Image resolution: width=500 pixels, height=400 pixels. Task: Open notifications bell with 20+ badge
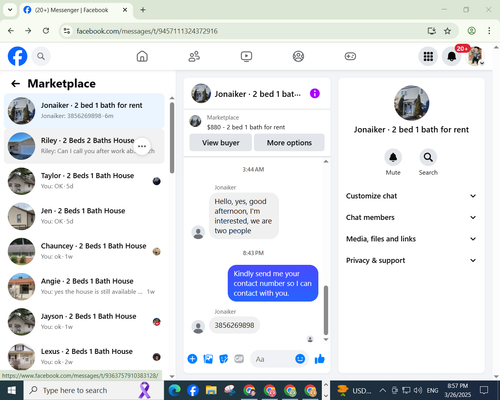452,56
